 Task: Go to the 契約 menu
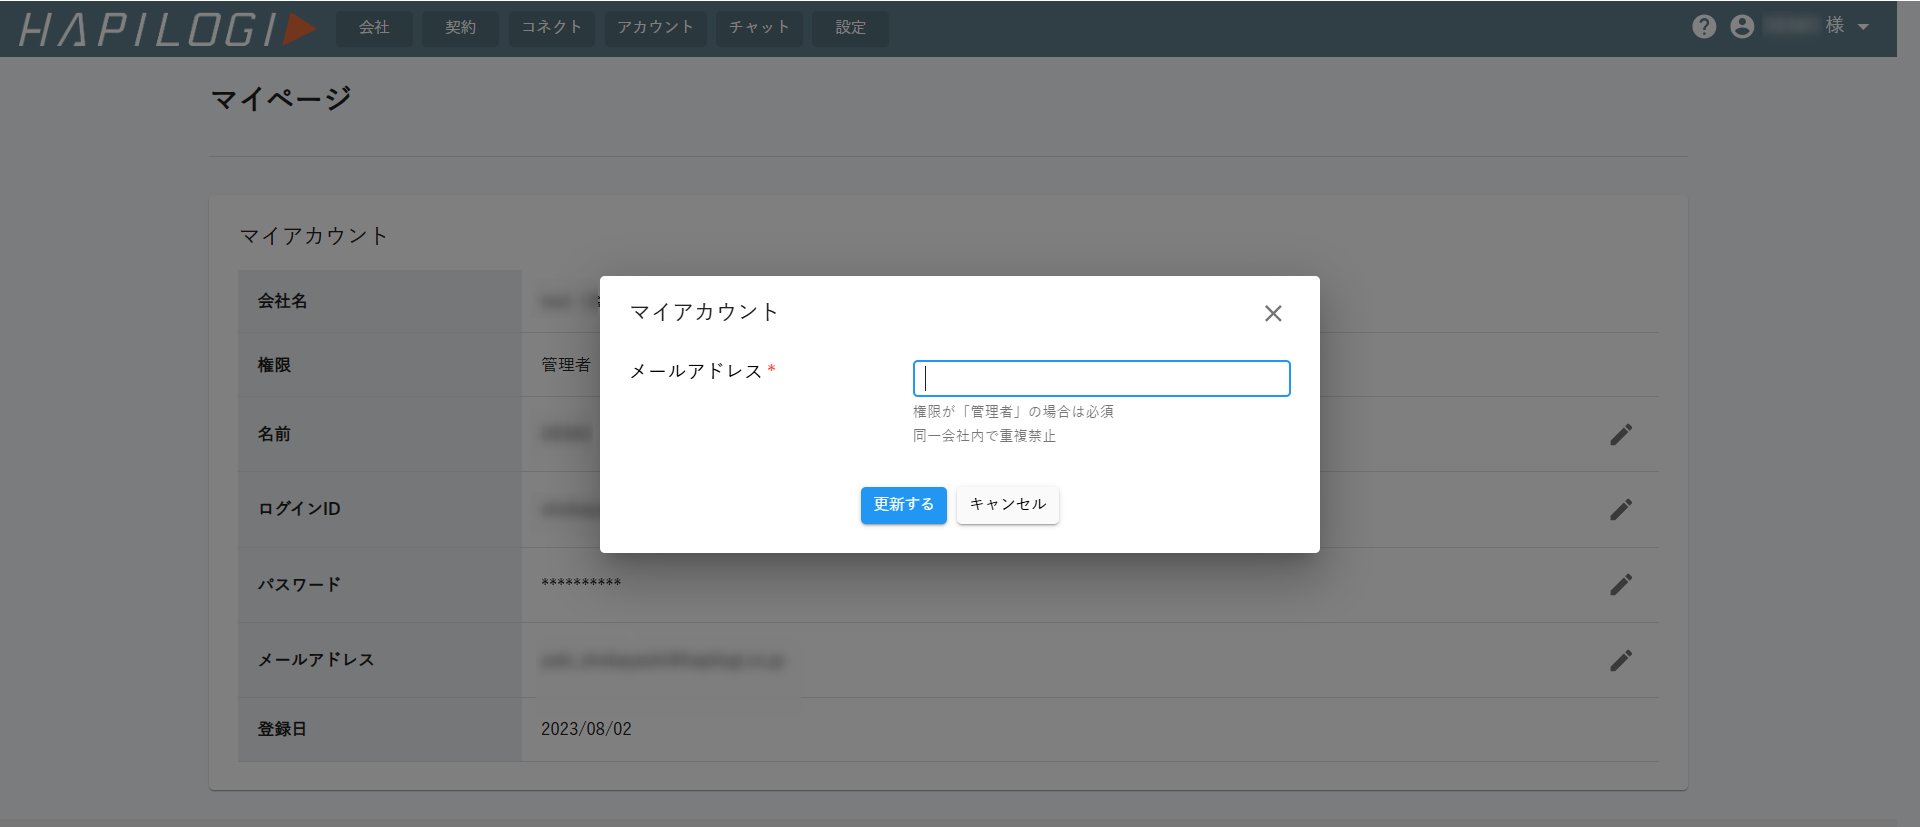[x=460, y=28]
